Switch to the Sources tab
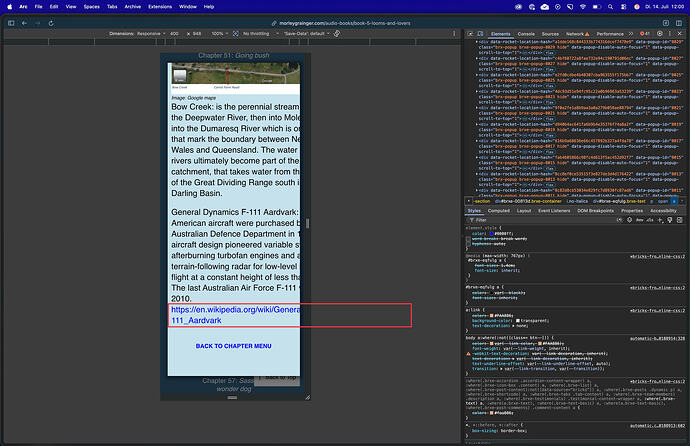Image resolution: width=690 pixels, height=446 pixels. (550, 34)
